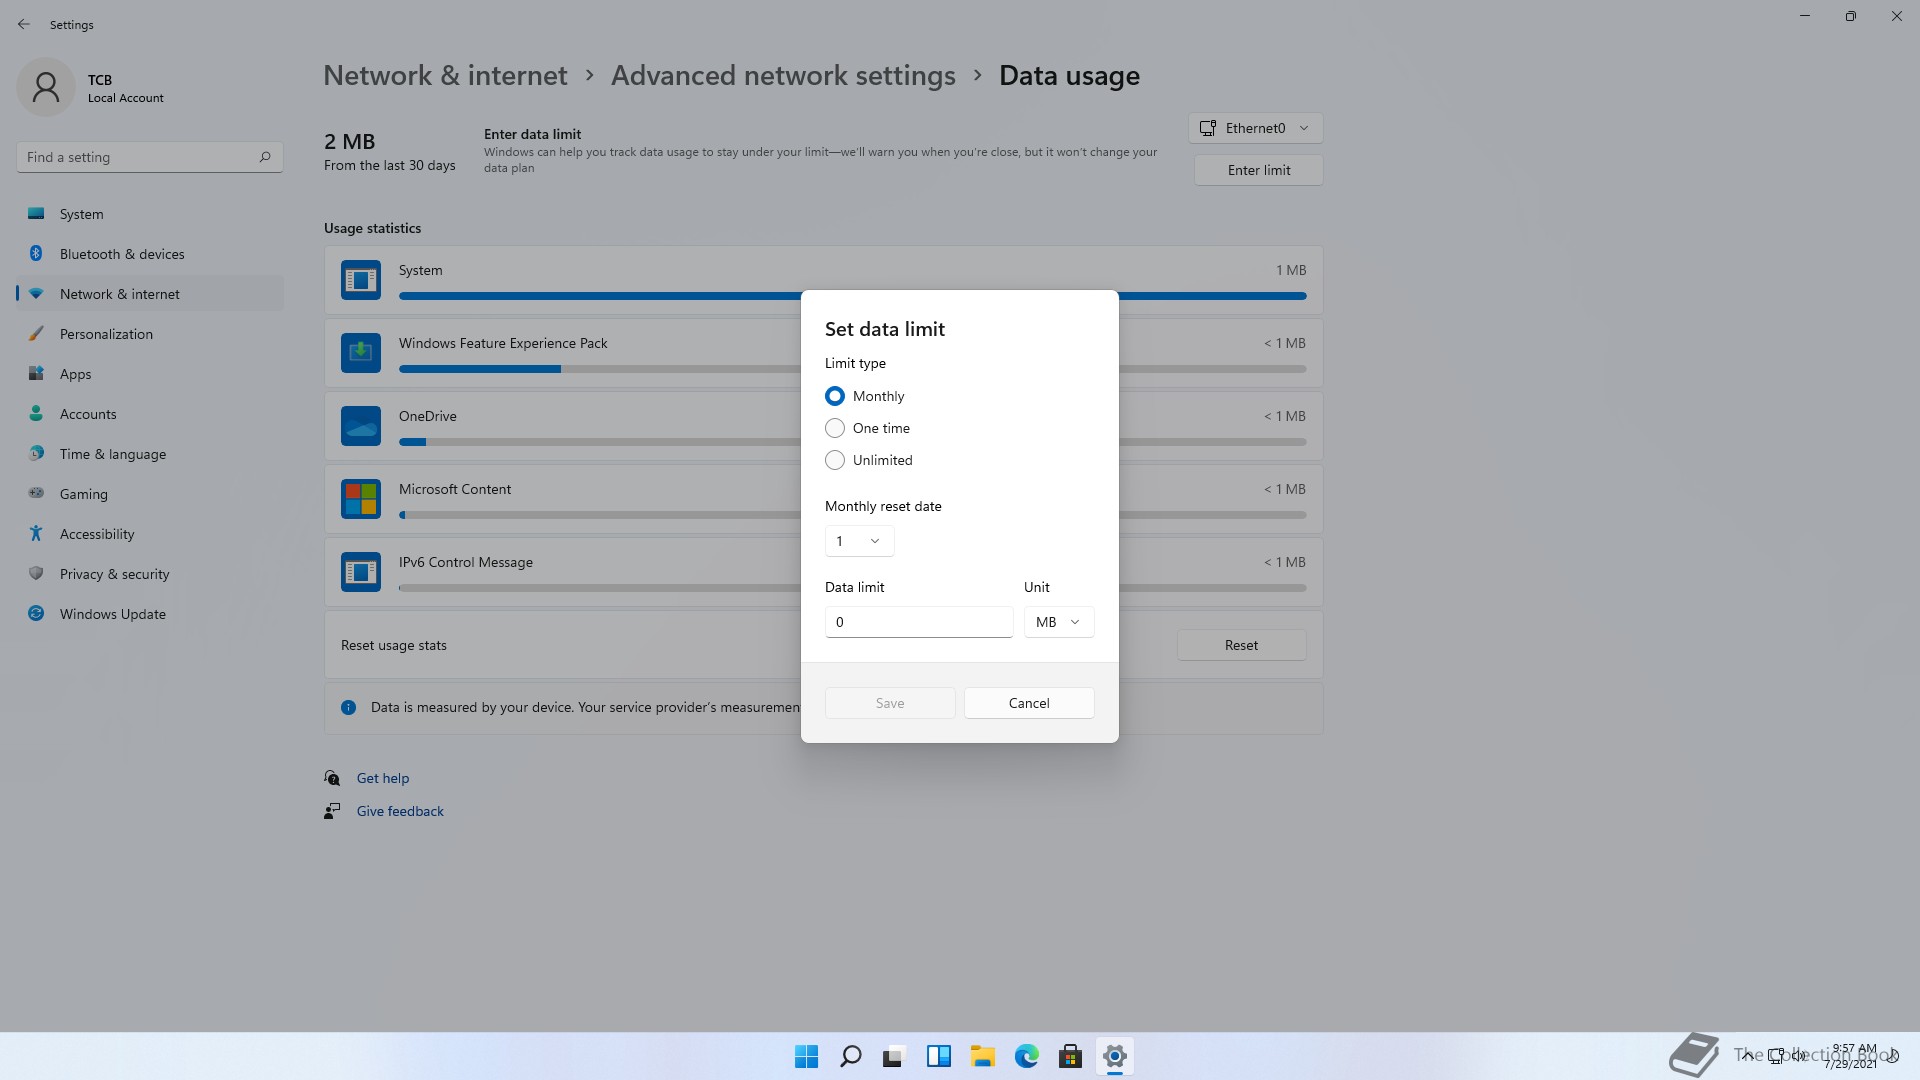Viewport: 1920px width, 1080px height.
Task: Open the Give feedback link
Action: click(x=400, y=811)
